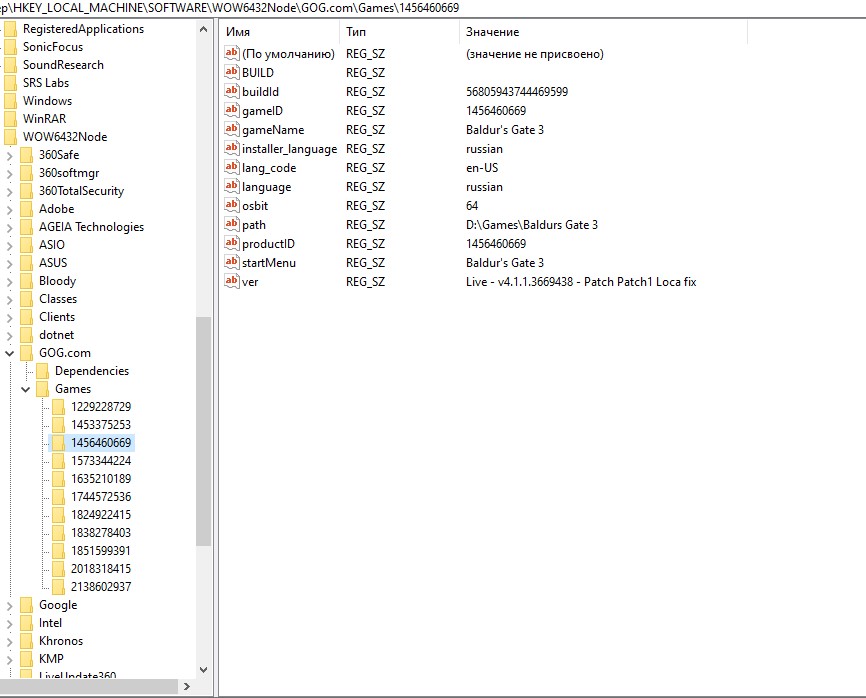Click the string icon beside buildId value
Screen dimensions: 866x698
[x=232, y=92]
